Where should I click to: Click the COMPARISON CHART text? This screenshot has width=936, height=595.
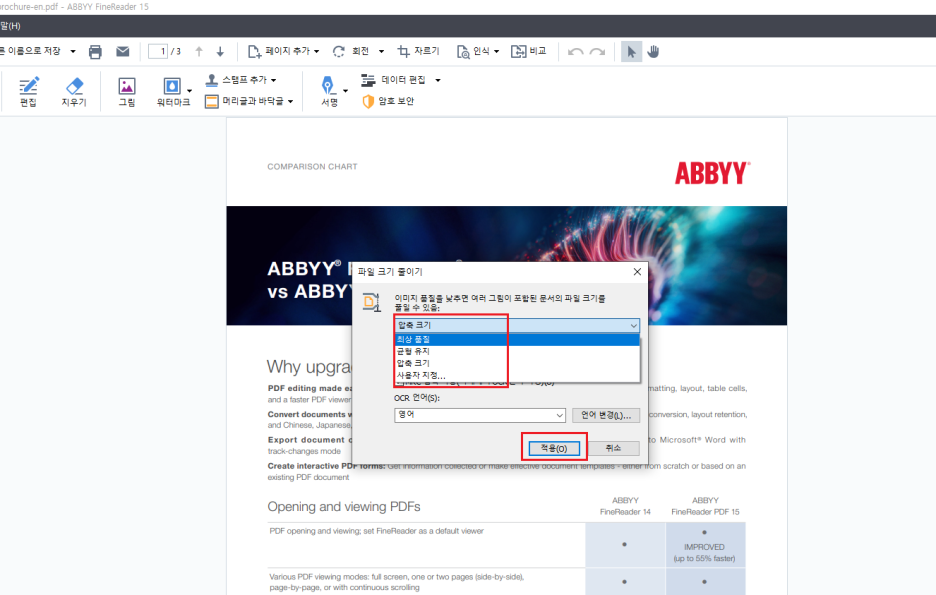(312, 167)
